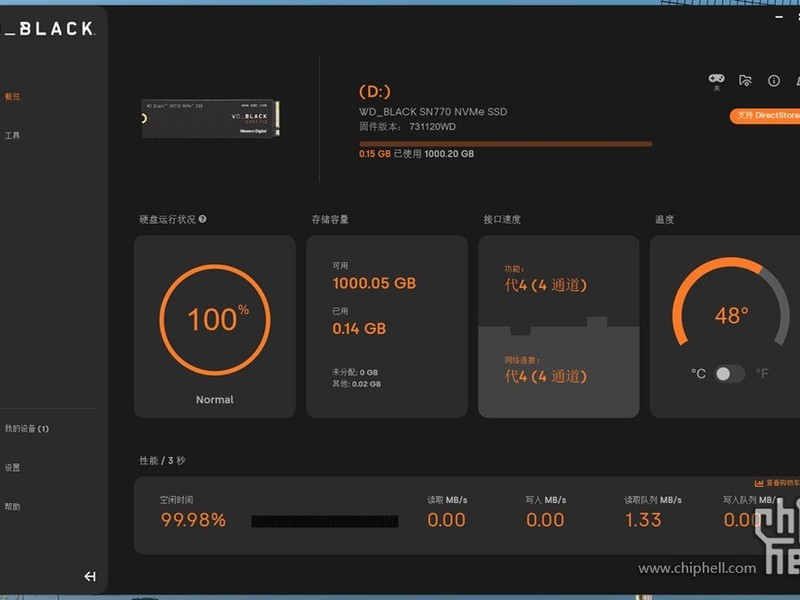Click the 读取队列 1.33 value
800x600 pixels.
[x=643, y=520]
